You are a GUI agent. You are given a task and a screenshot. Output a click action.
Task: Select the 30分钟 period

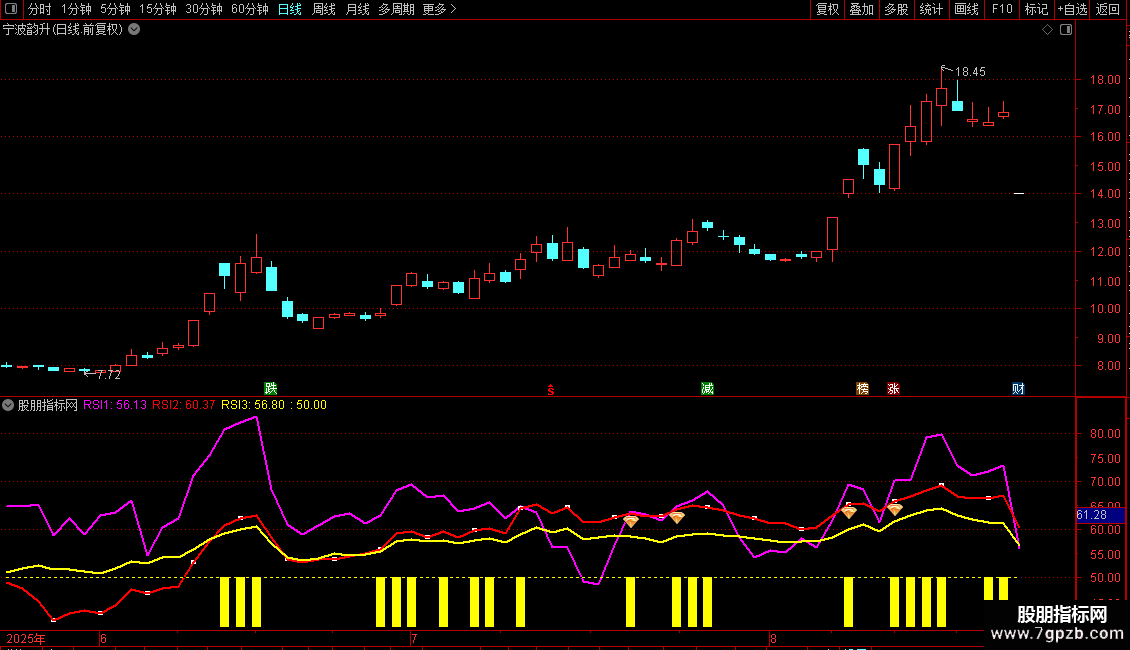point(204,9)
